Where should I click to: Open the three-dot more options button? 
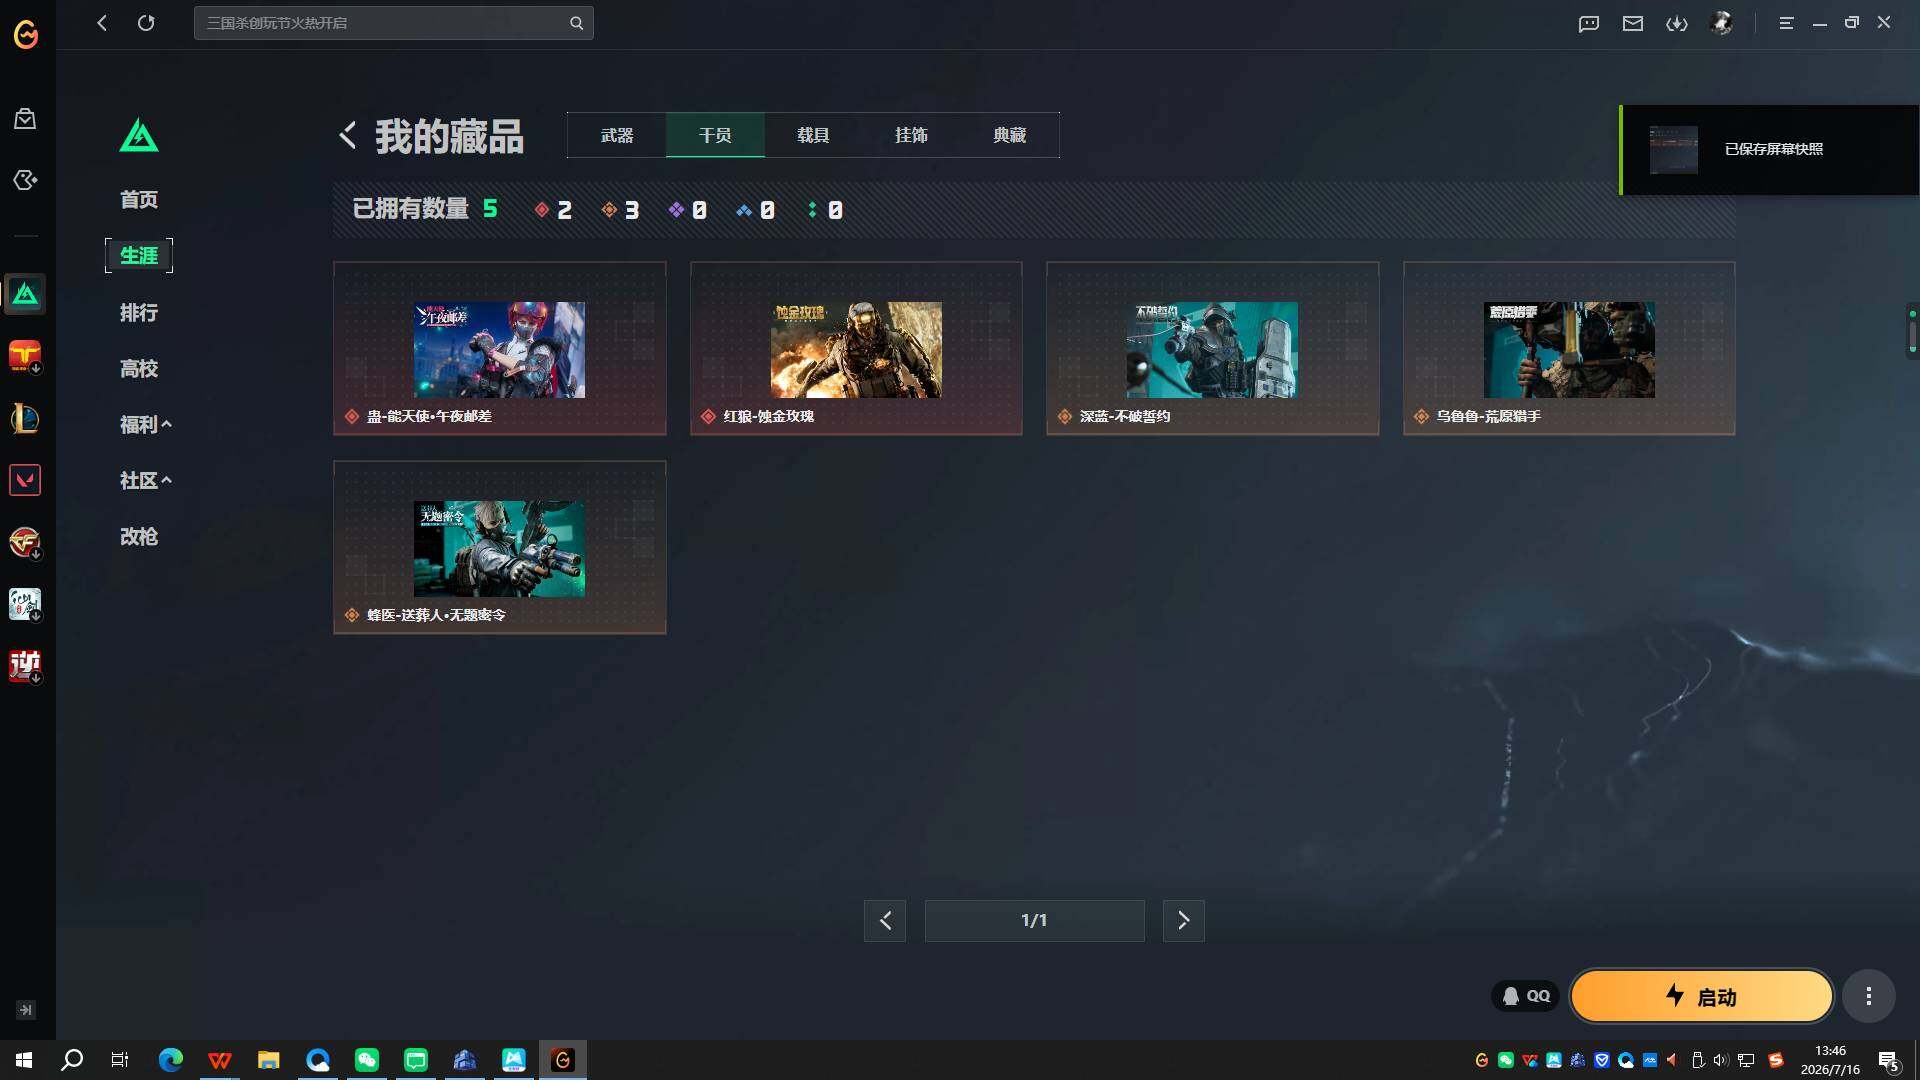point(1868,996)
